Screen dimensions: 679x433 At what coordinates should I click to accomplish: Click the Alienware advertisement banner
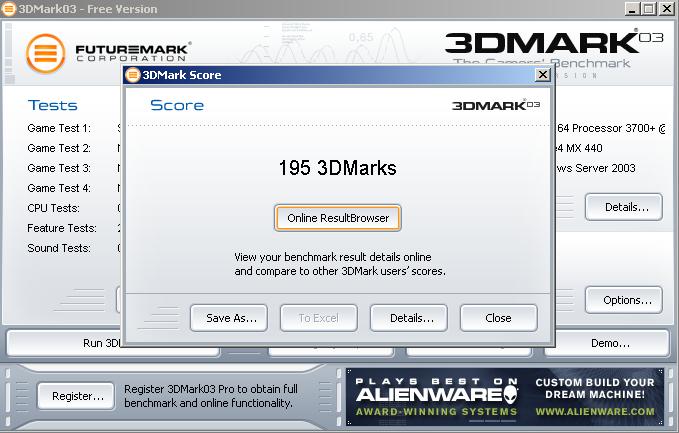tap(504, 397)
